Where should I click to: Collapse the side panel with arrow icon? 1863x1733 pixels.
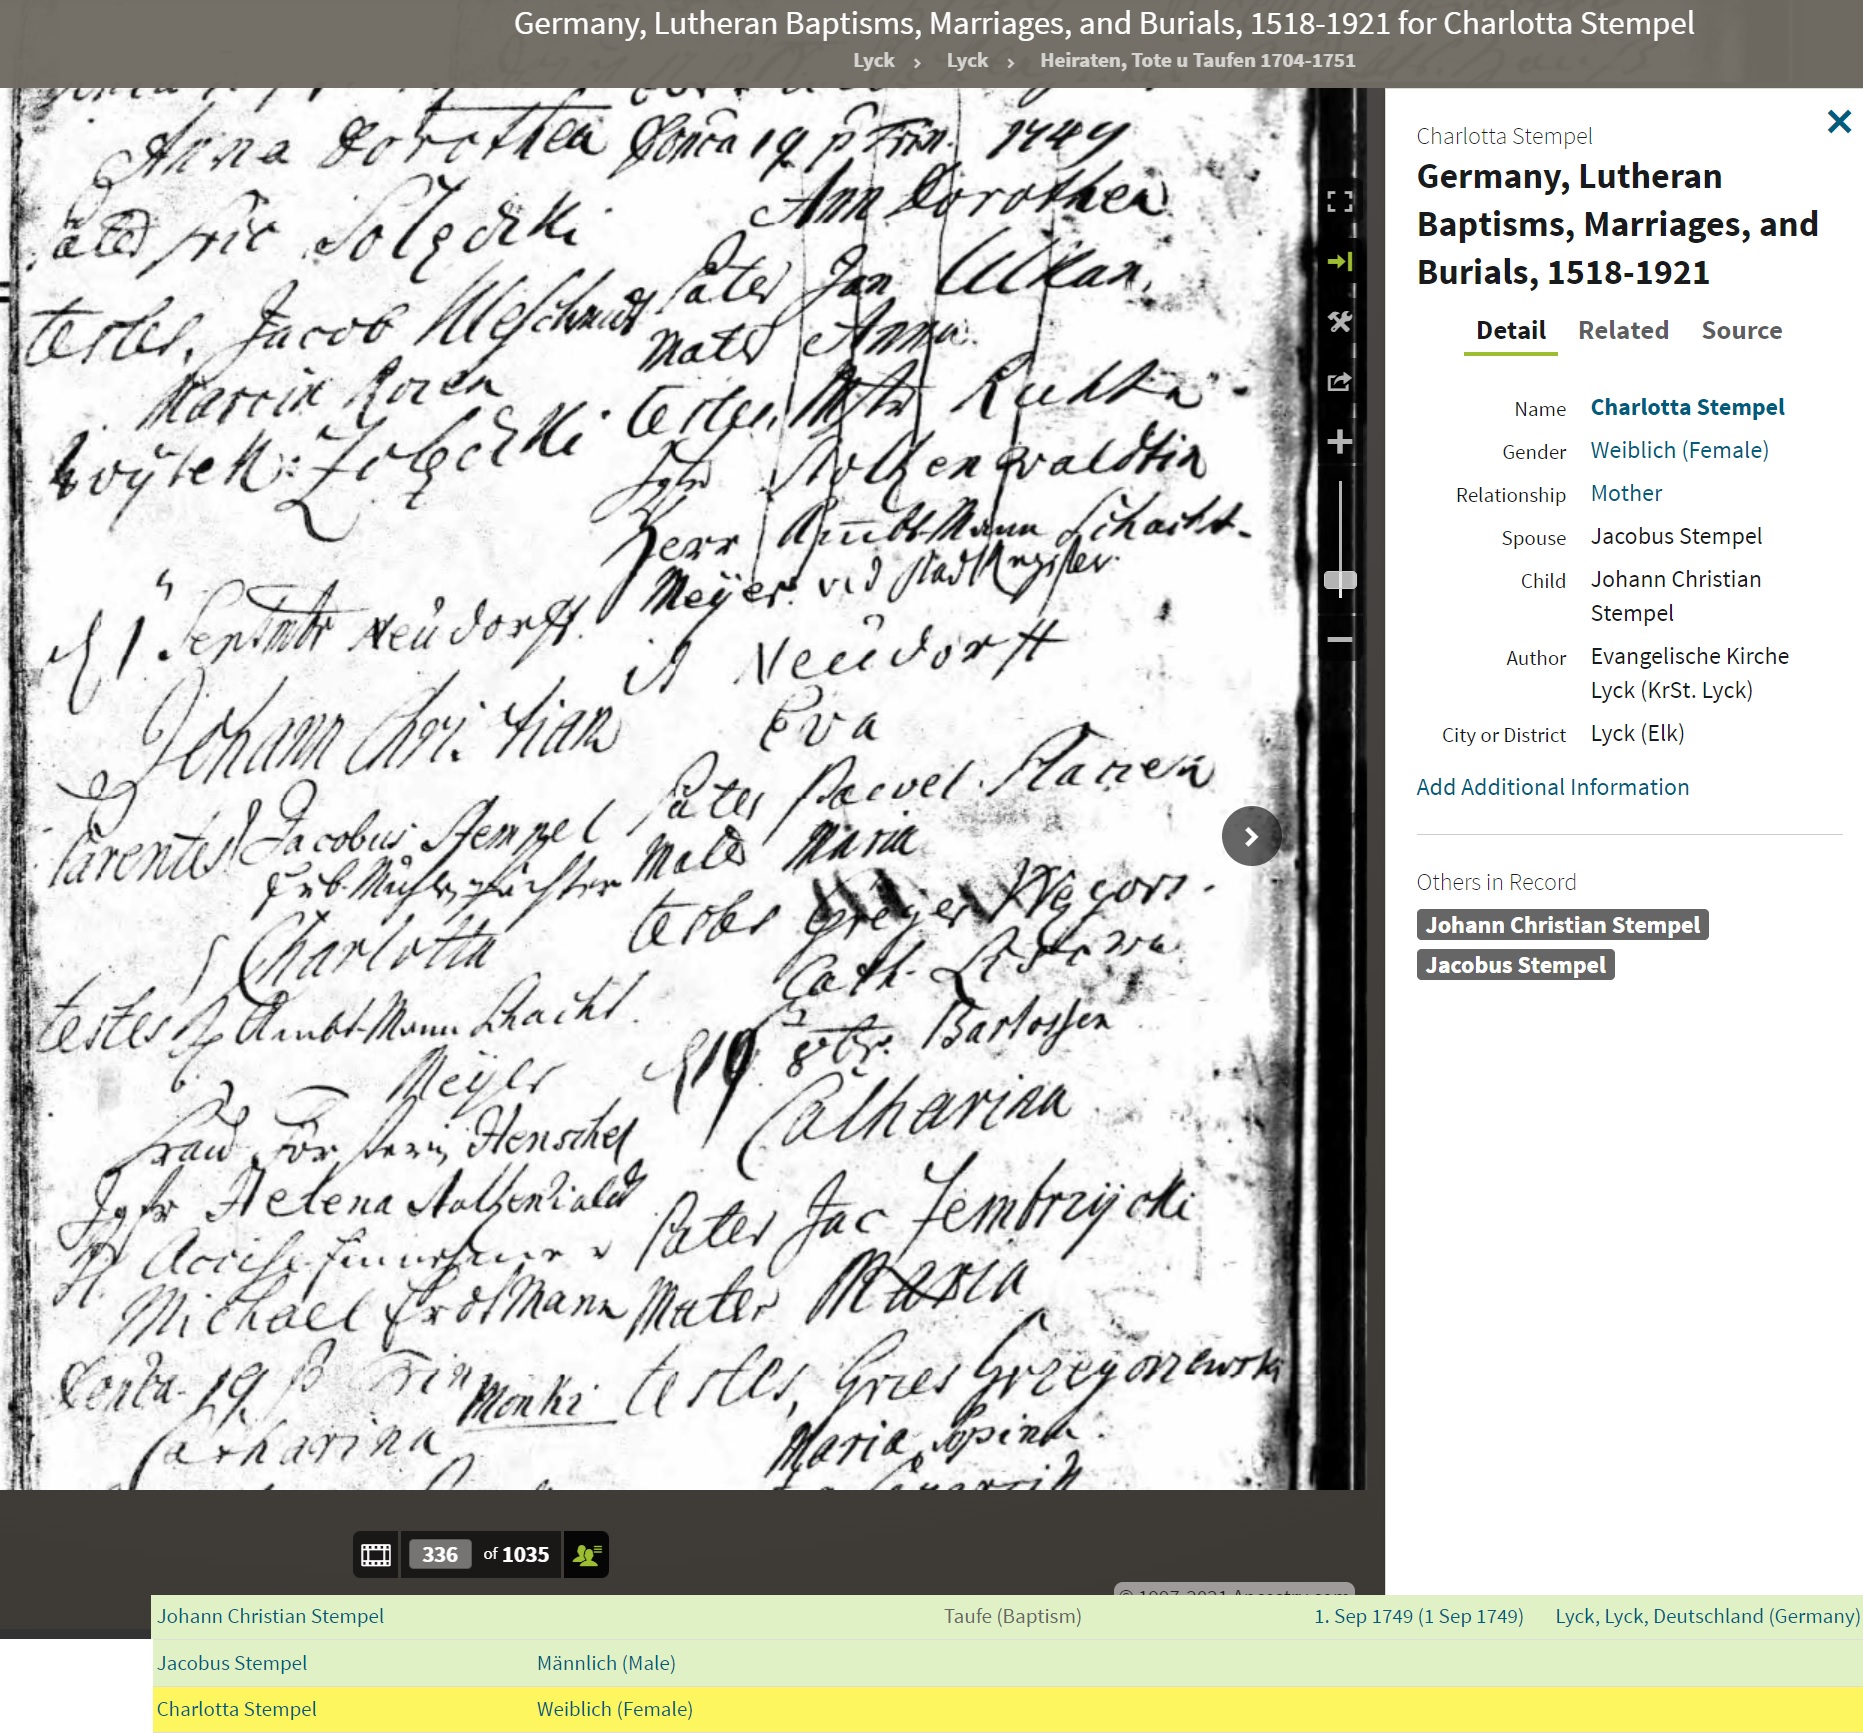[1339, 262]
